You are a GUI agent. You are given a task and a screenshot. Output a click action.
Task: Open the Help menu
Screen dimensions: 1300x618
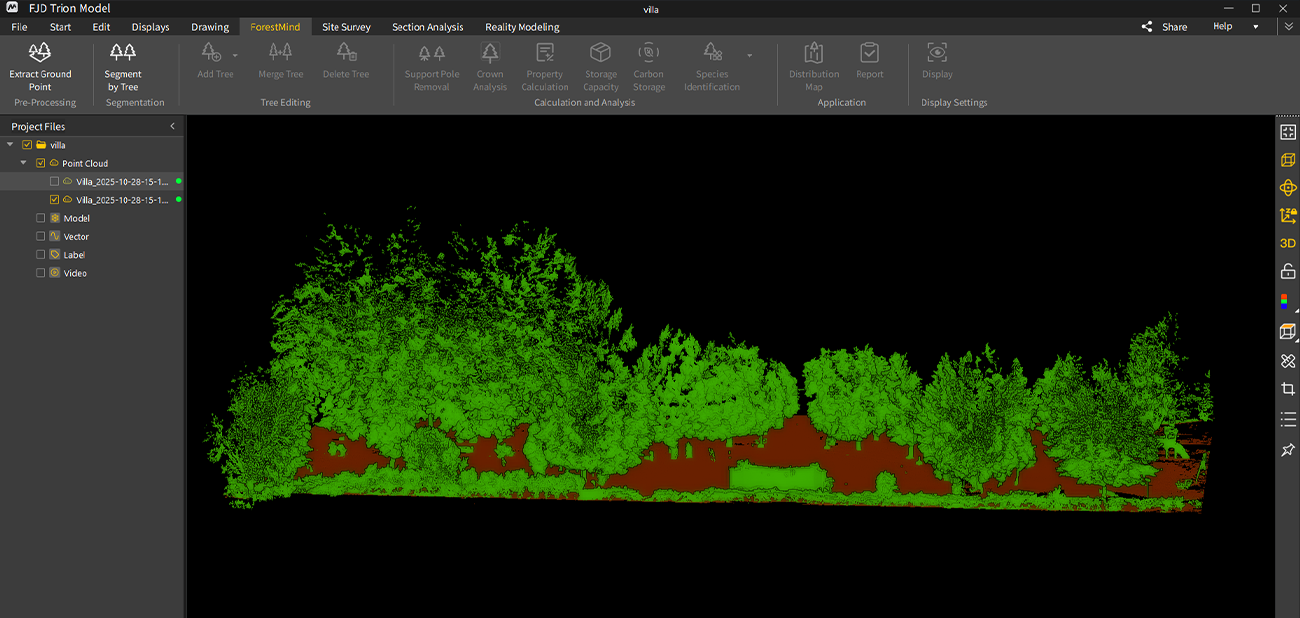[1222, 27]
